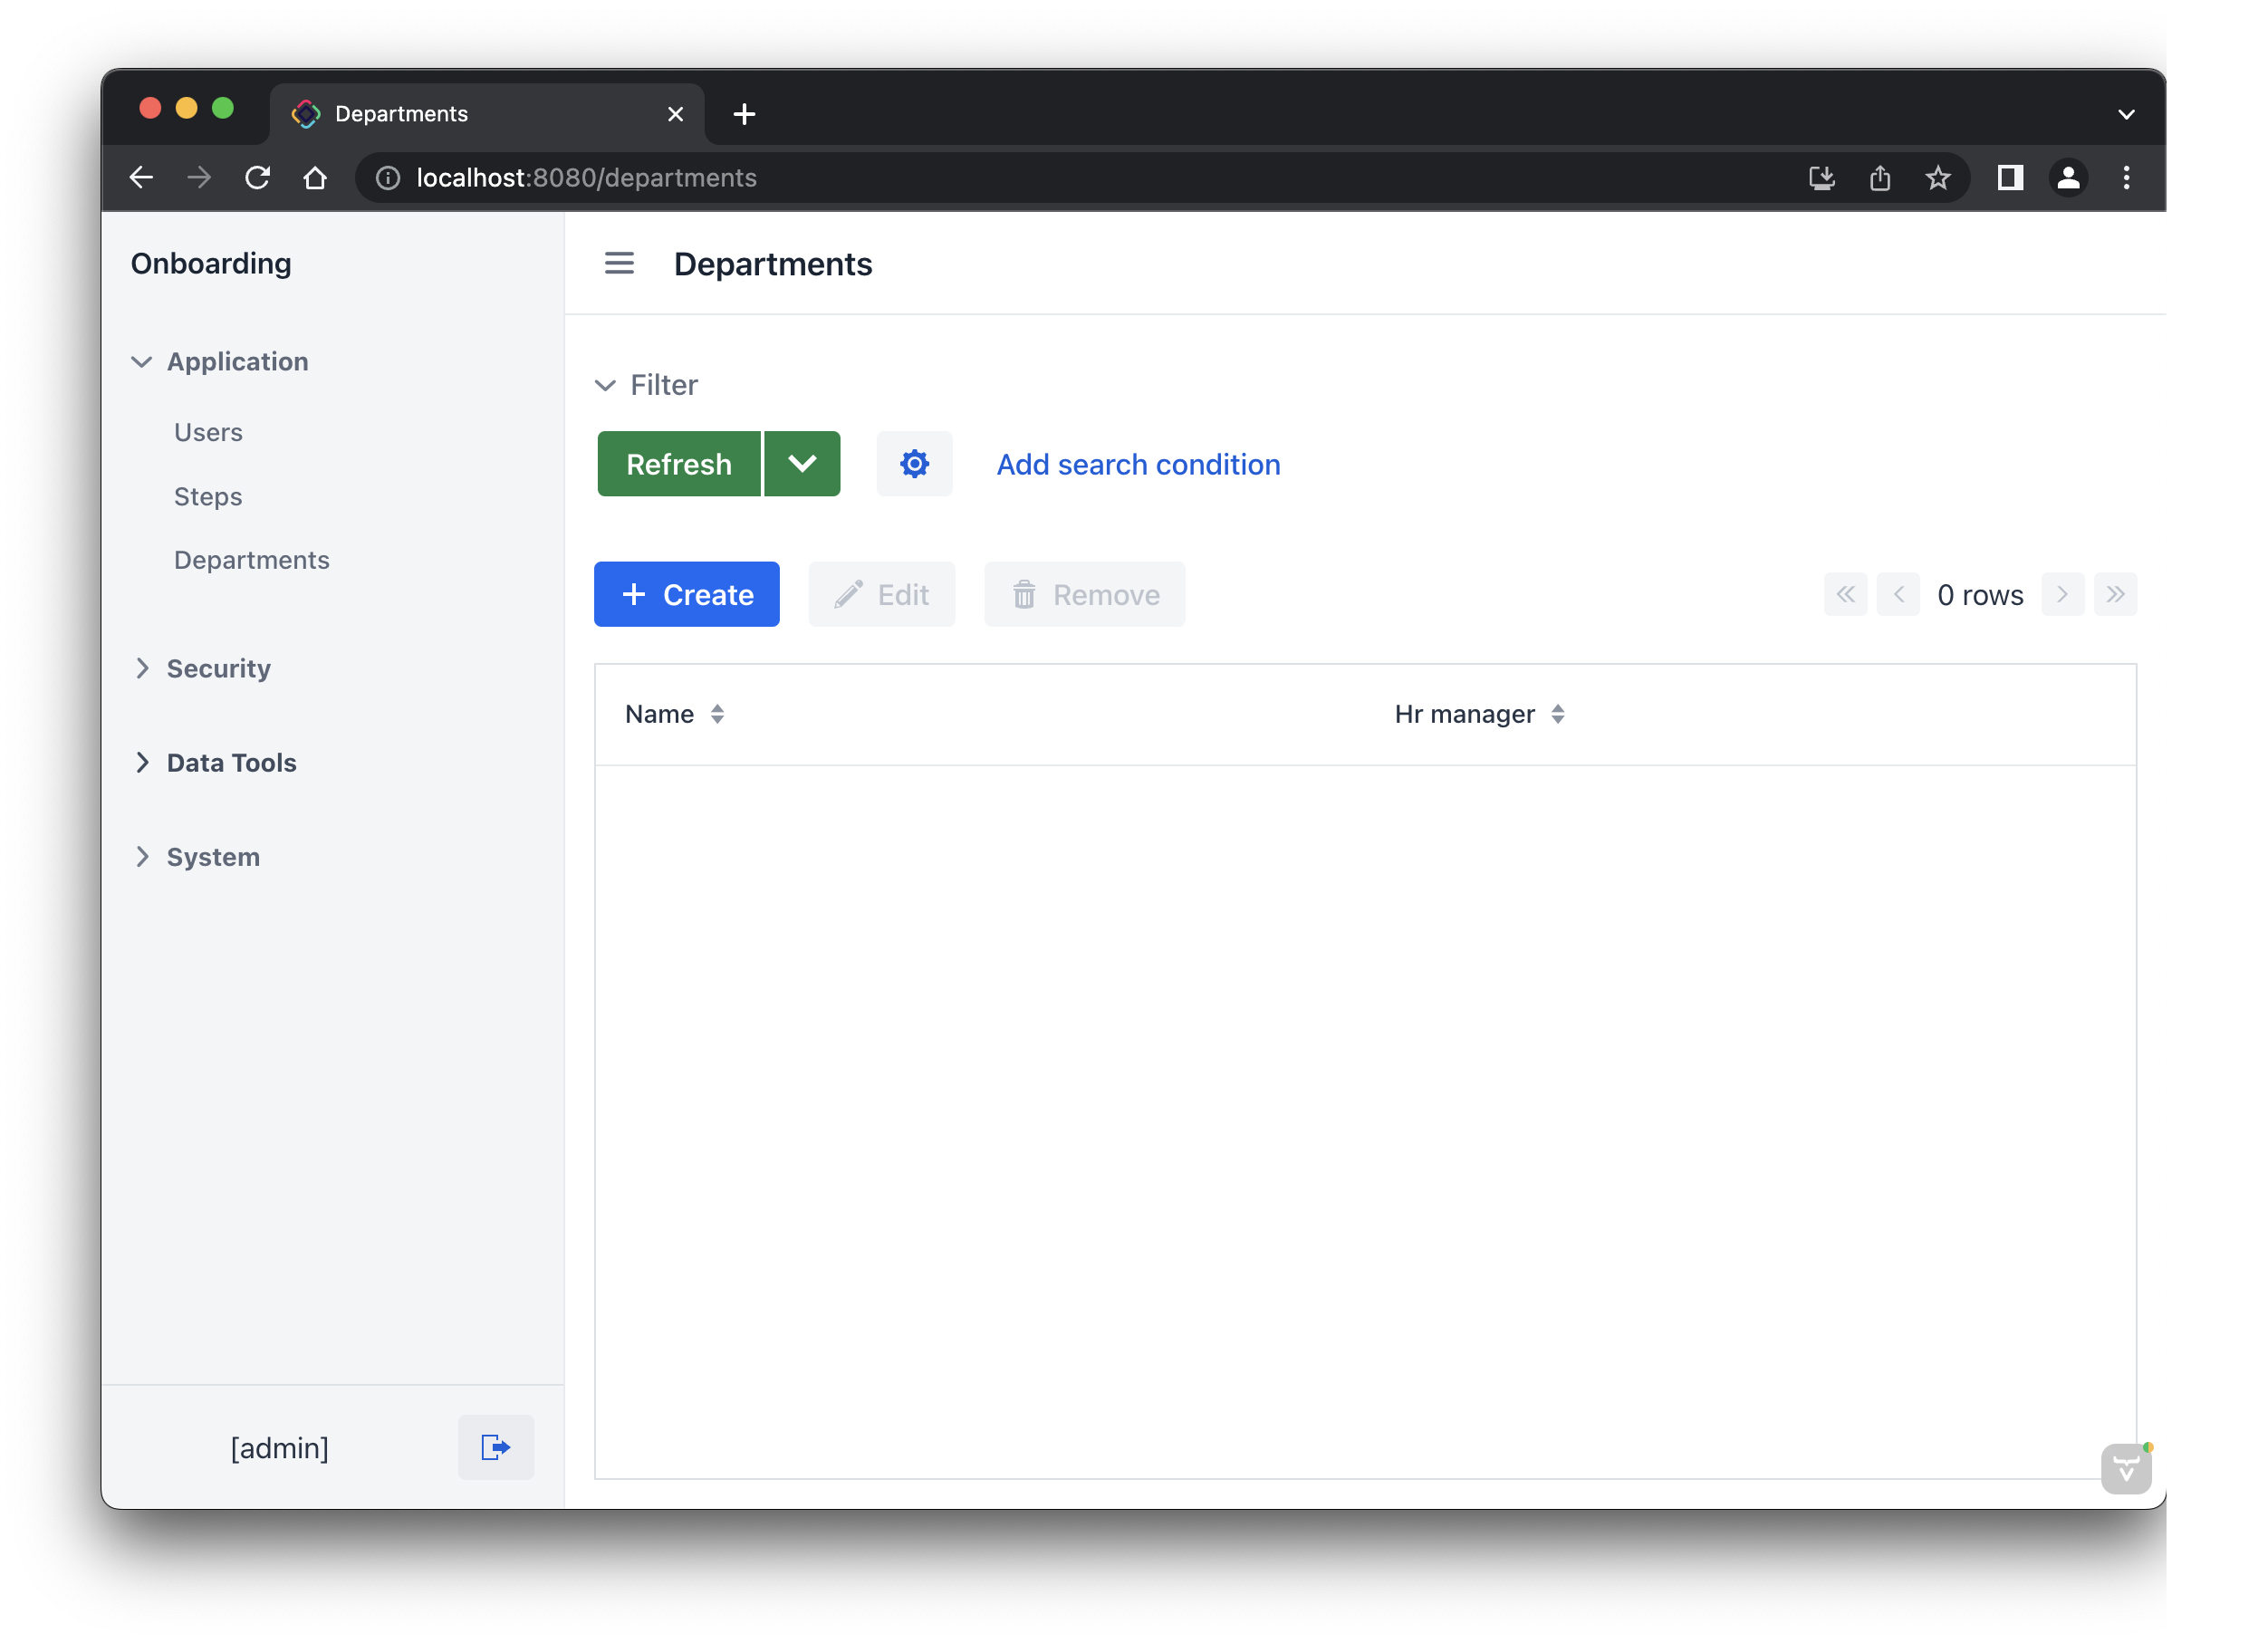Expand the Security section
Screen dimensions: 2268x1643
click(x=218, y=668)
